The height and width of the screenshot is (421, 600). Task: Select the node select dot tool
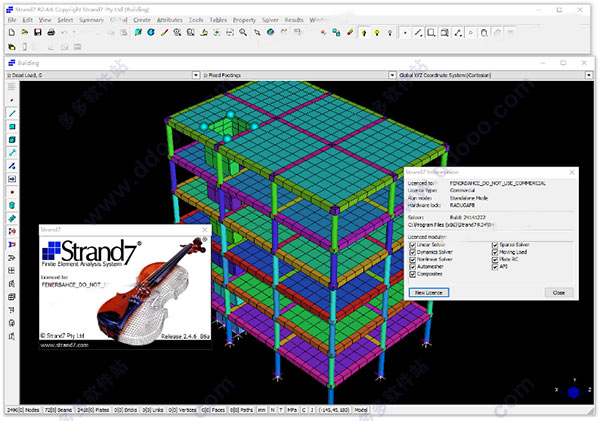(x=405, y=33)
